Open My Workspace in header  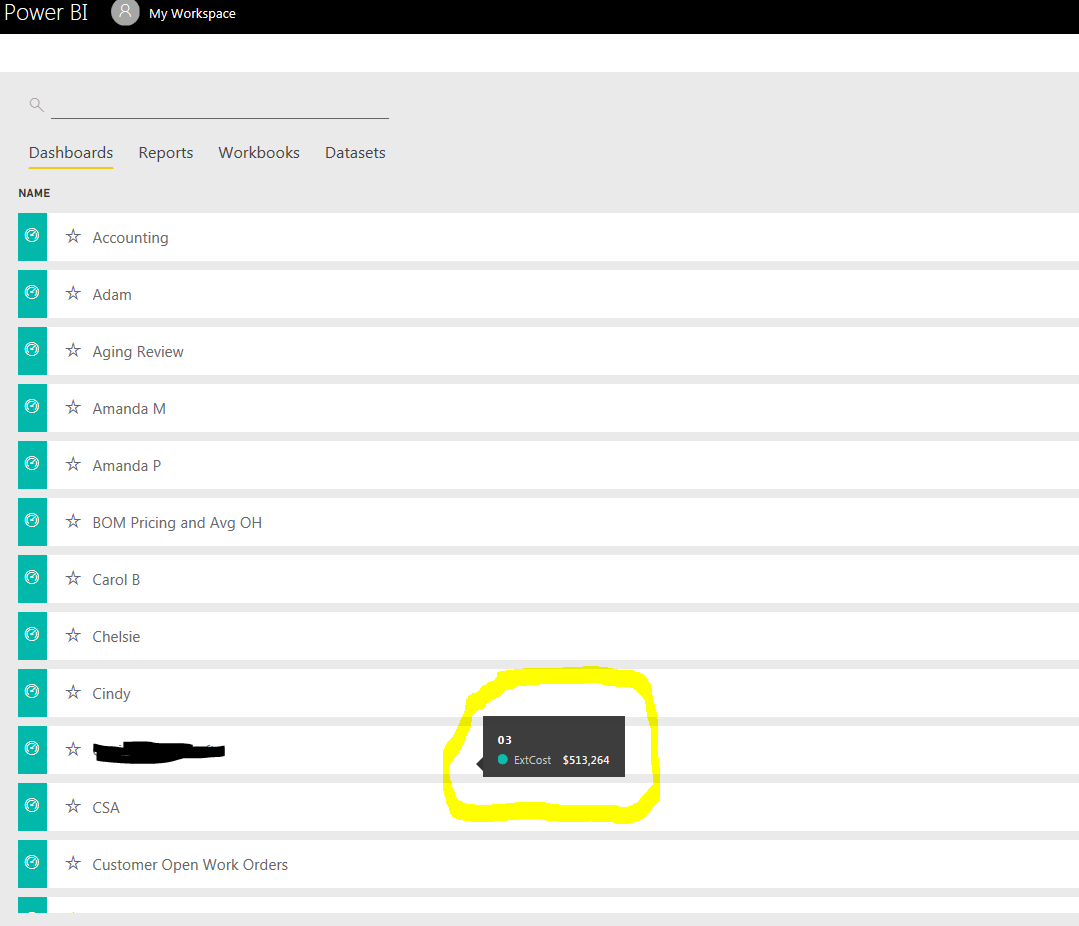click(192, 14)
